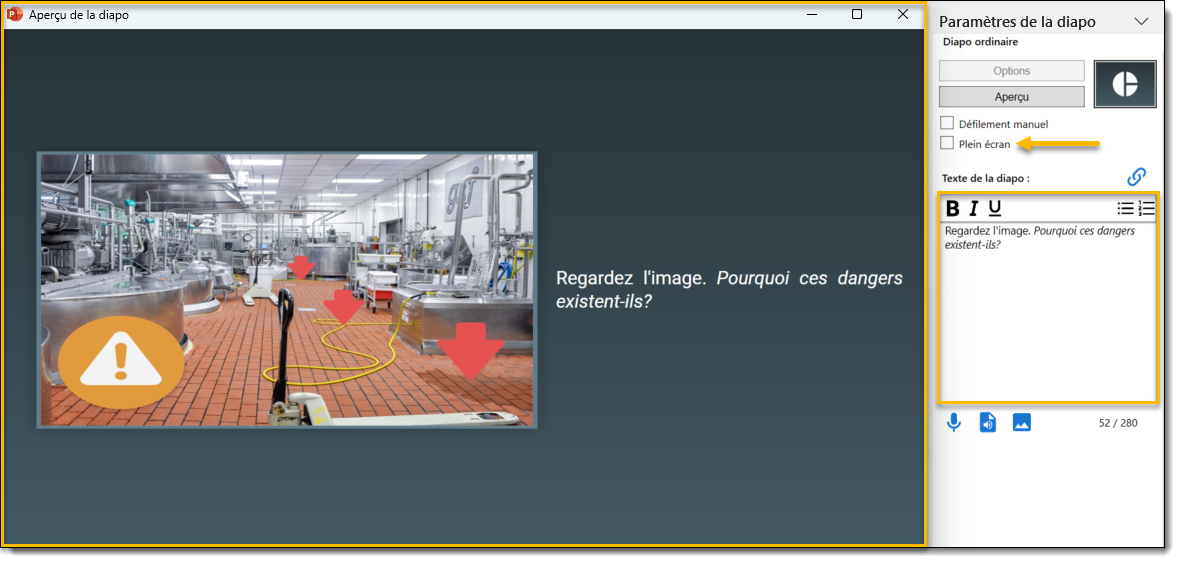Insert a numbered list in slide text
This screenshot has width=1180, height=563.
pyautogui.click(x=1146, y=208)
